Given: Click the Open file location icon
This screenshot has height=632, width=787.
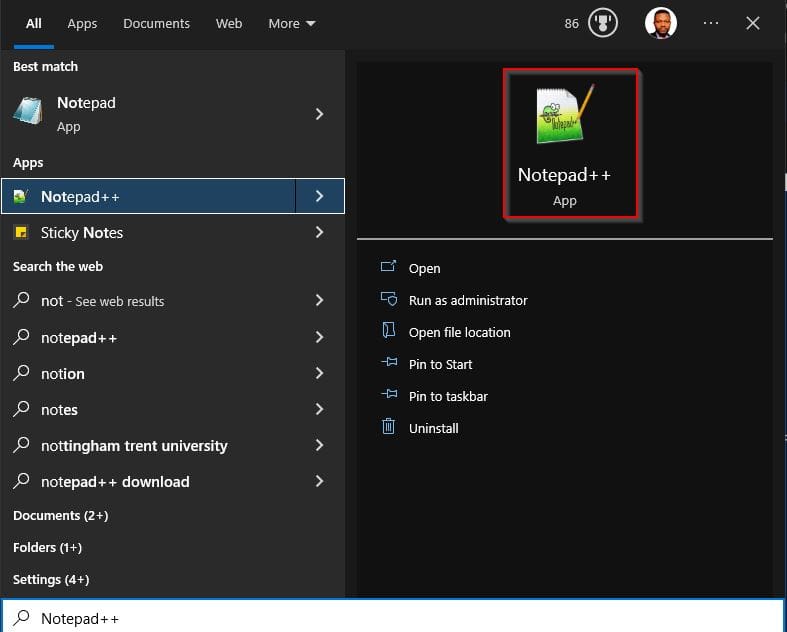Looking at the screenshot, I should click(388, 331).
